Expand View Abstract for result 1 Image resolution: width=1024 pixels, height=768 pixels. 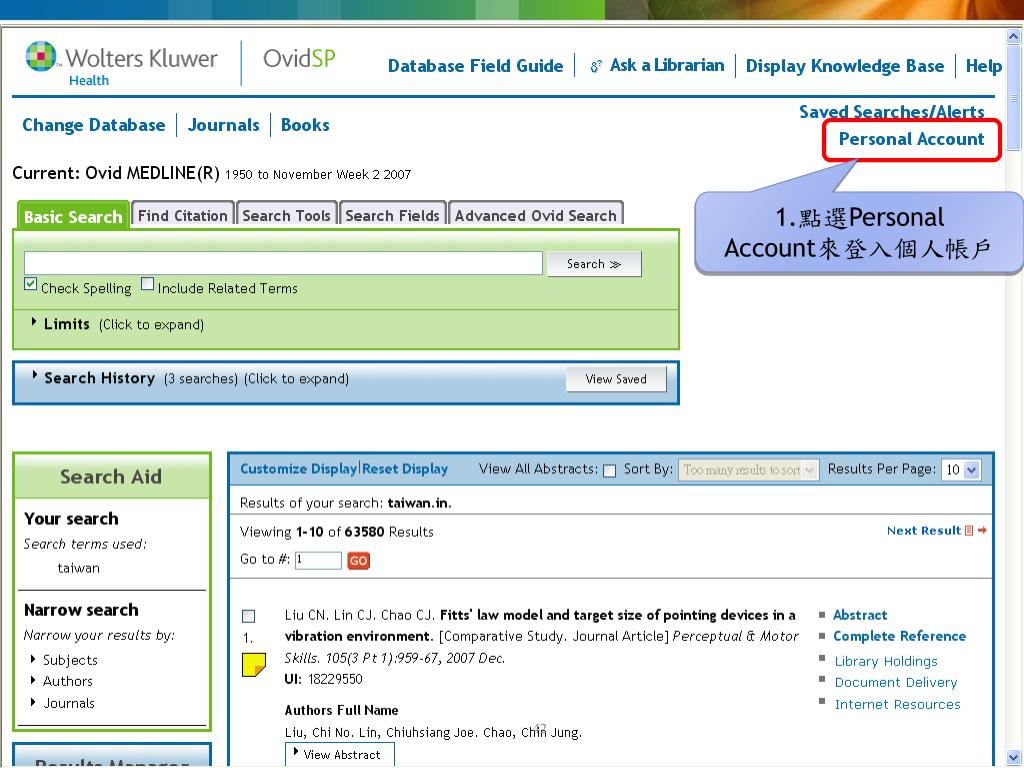point(340,754)
